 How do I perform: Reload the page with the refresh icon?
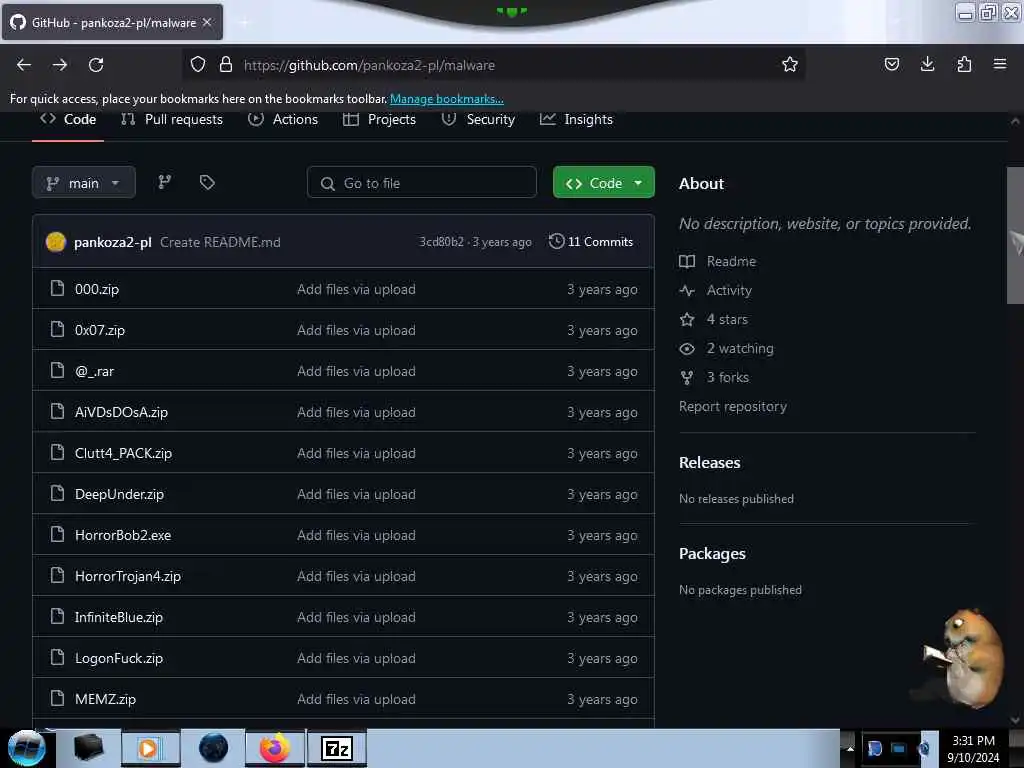(x=96, y=65)
